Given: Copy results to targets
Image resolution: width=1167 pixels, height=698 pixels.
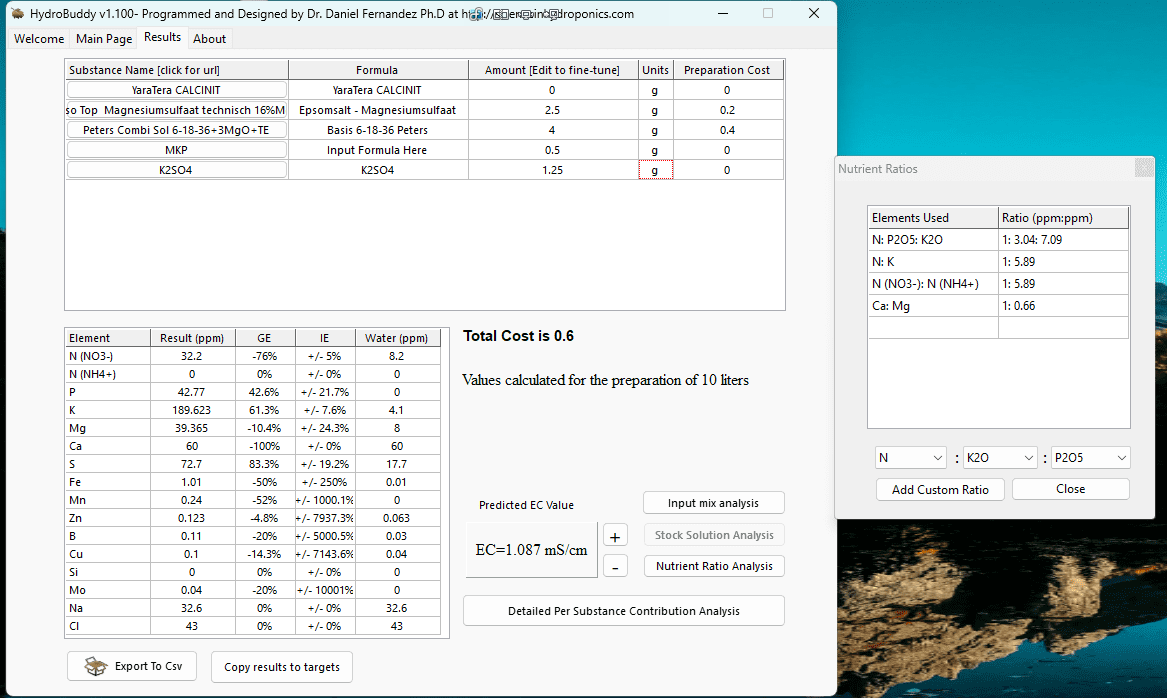Looking at the screenshot, I should coord(282,667).
